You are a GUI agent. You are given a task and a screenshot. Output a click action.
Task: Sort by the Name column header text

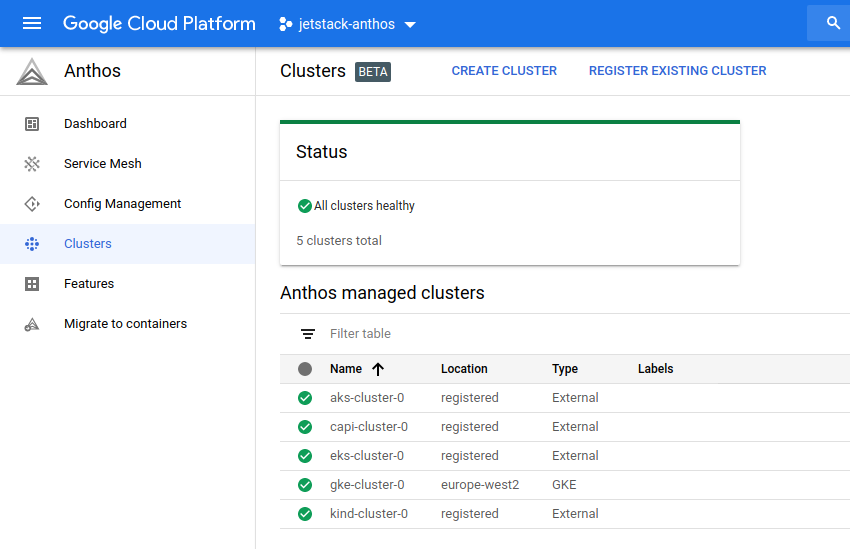(x=346, y=369)
